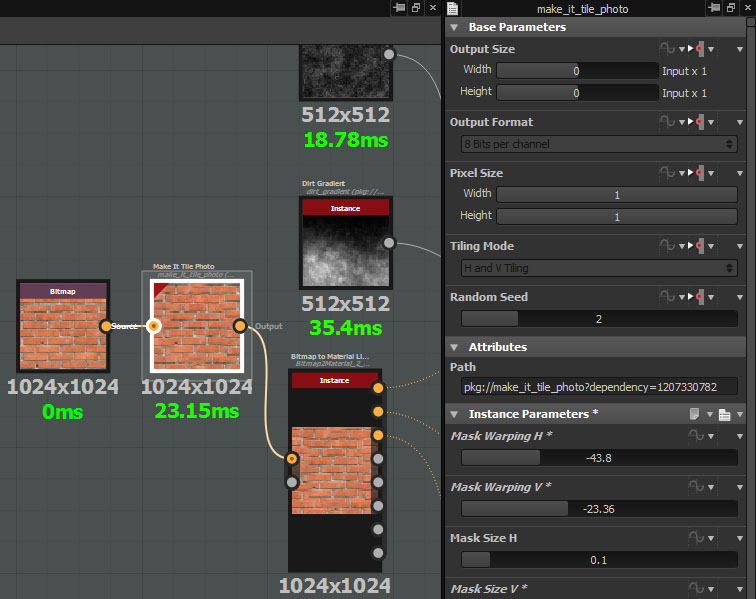Click the function curve icon for Mask Warping V
The image size is (756, 599).
coord(696,487)
